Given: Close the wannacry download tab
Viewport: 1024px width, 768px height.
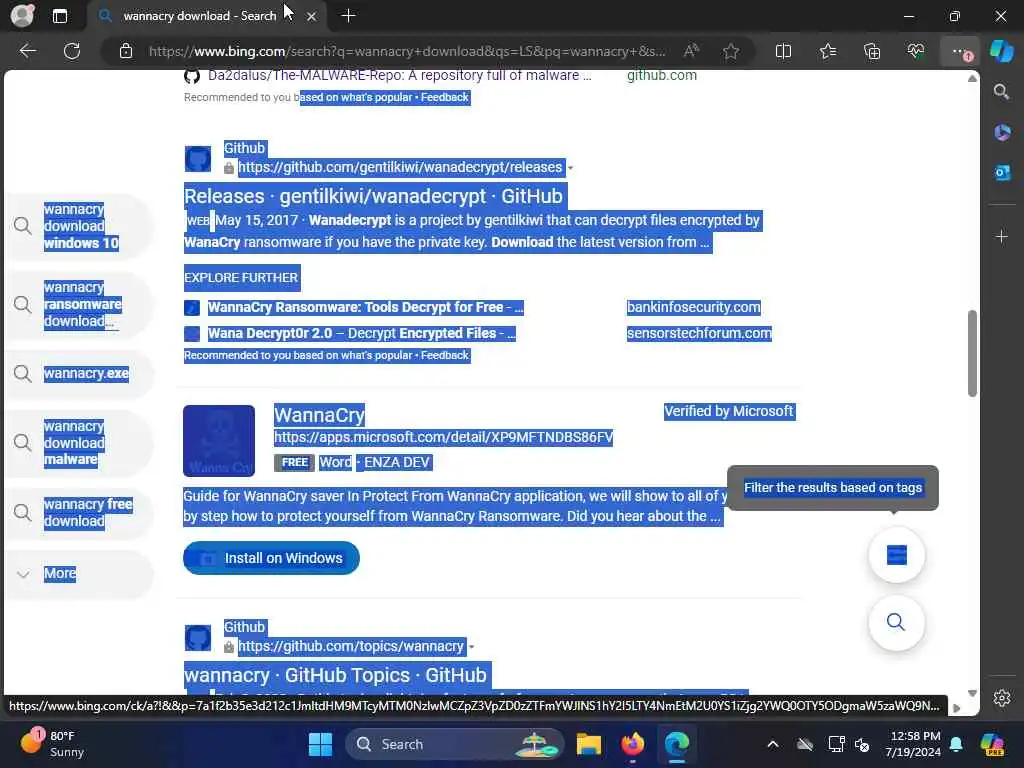Looking at the screenshot, I should pyautogui.click(x=312, y=16).
